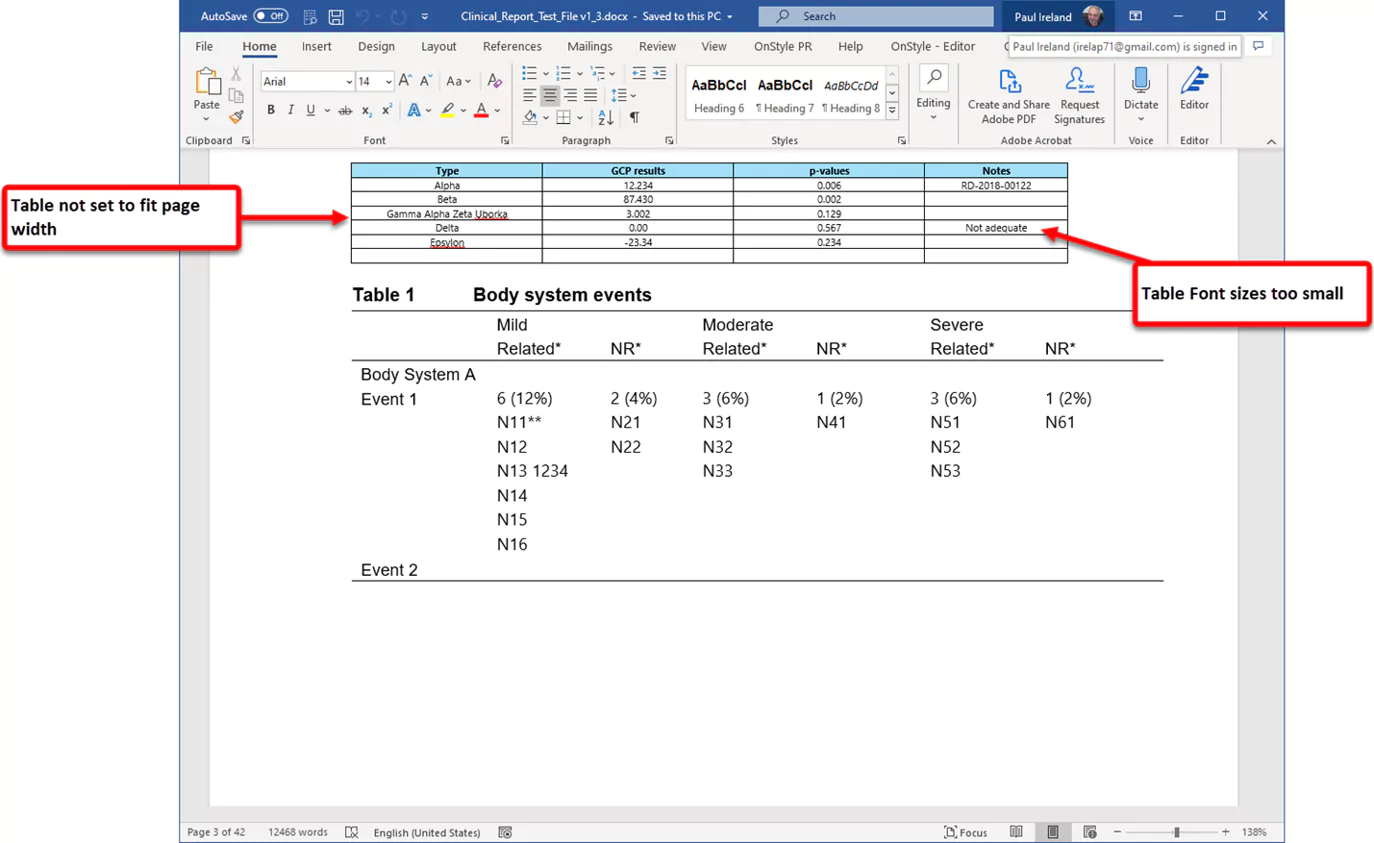Select the Format Painter brush
The height and width of the screenshot is (843, 1374).
click(x=236, y=116)
